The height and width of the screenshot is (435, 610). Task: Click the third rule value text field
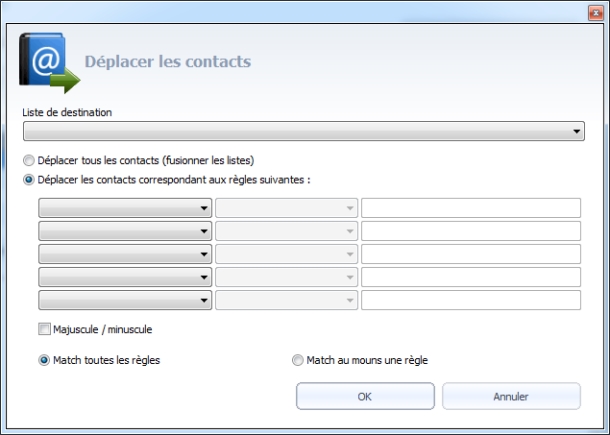470,254
